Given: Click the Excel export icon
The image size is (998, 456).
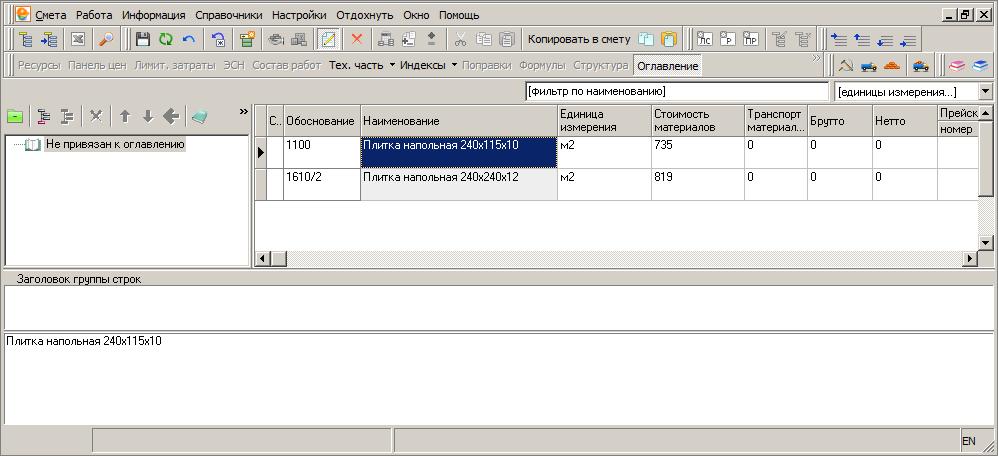Looking at the screenshot, I should [x=78, y=39].
